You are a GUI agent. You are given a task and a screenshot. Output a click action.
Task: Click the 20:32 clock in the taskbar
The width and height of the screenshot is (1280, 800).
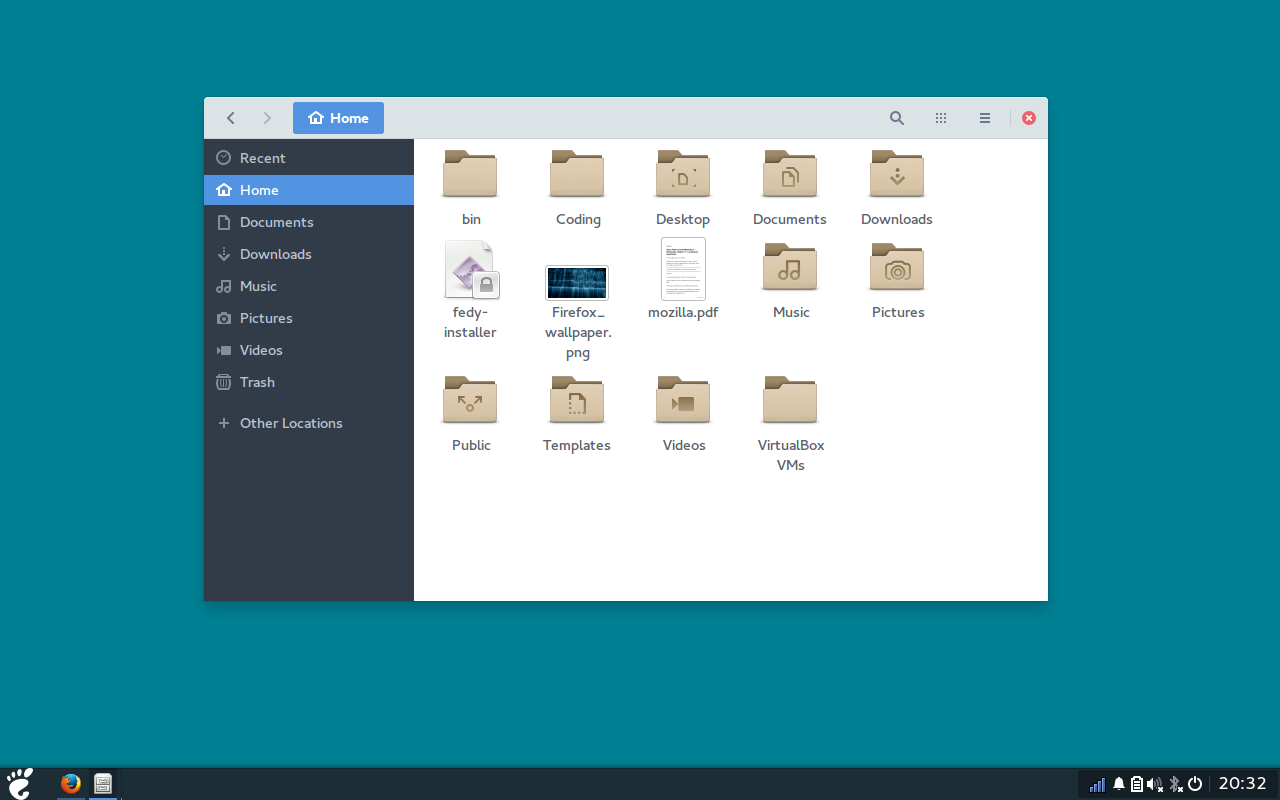(1242, 784)
